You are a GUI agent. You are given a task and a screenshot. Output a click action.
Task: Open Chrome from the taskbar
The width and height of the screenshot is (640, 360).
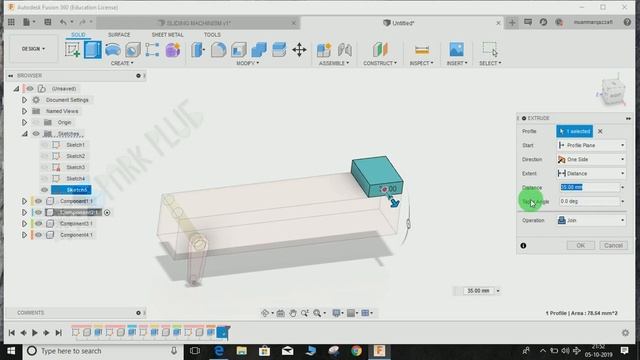pyautogui.click(x=356, y=351)
